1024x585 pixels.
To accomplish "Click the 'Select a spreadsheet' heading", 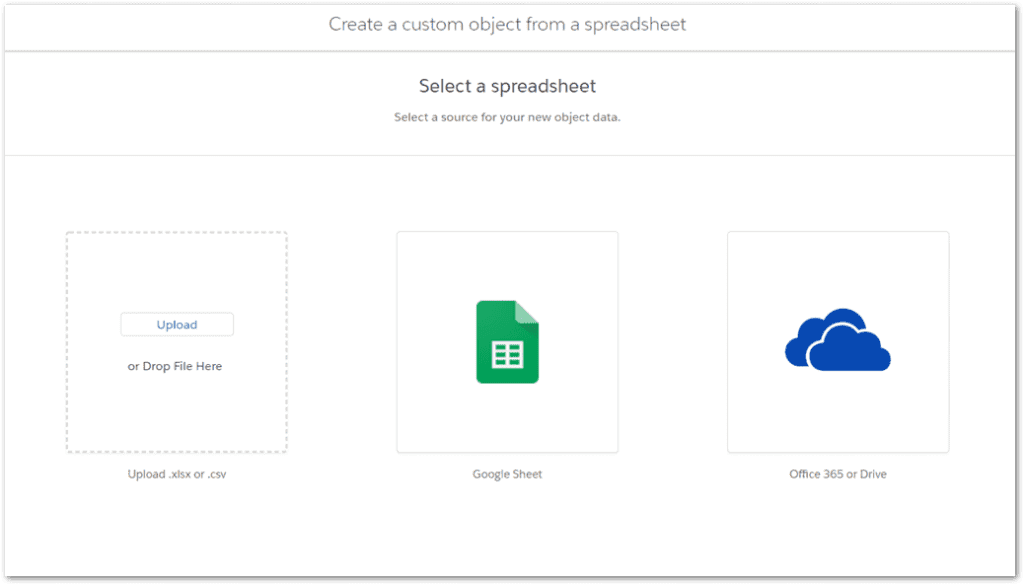I will pyautogui.click(x=507, y=86).
